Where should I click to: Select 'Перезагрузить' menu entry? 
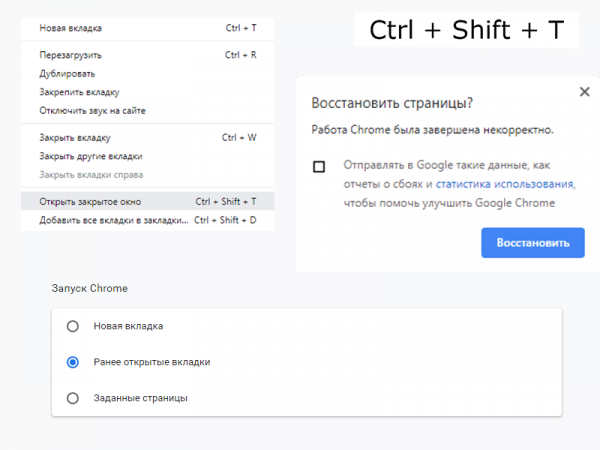click(148, 55)
